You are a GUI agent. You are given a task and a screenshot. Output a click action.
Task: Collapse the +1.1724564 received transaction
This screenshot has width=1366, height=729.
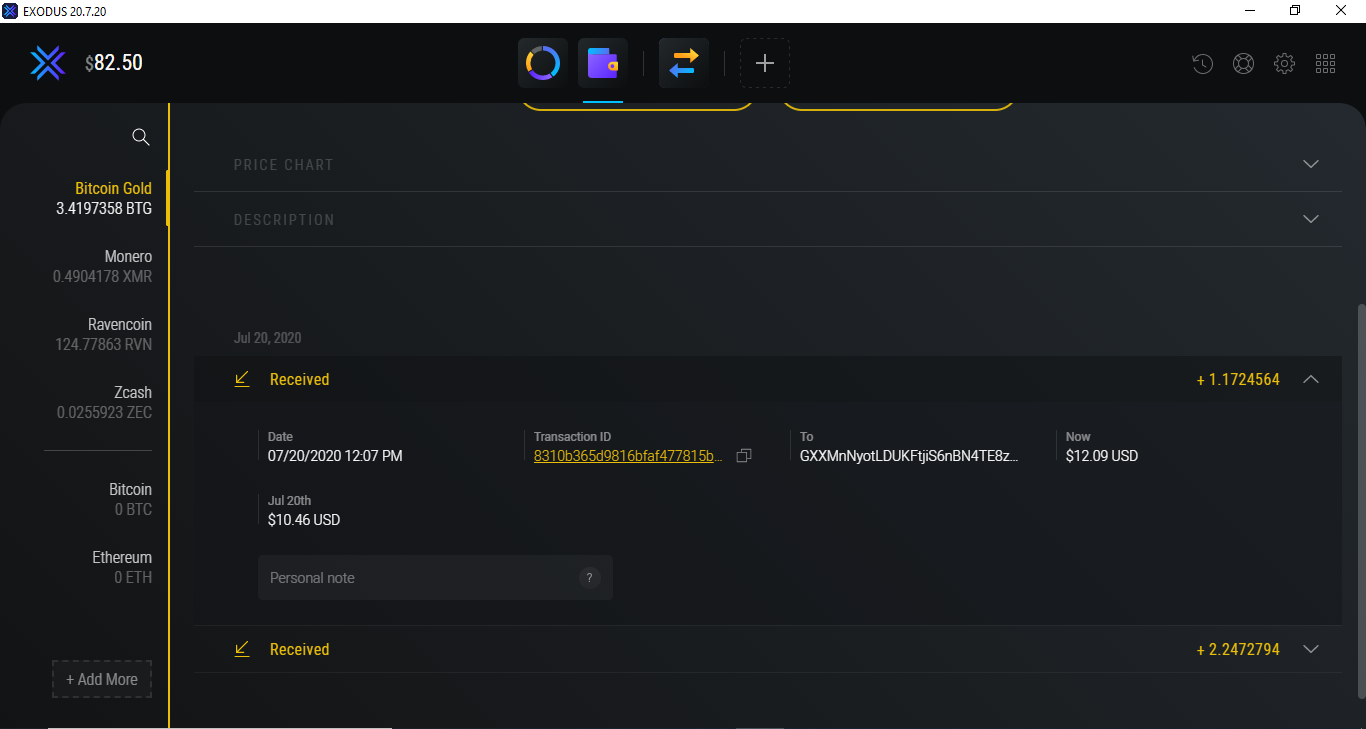click(x=1311, y=379)
